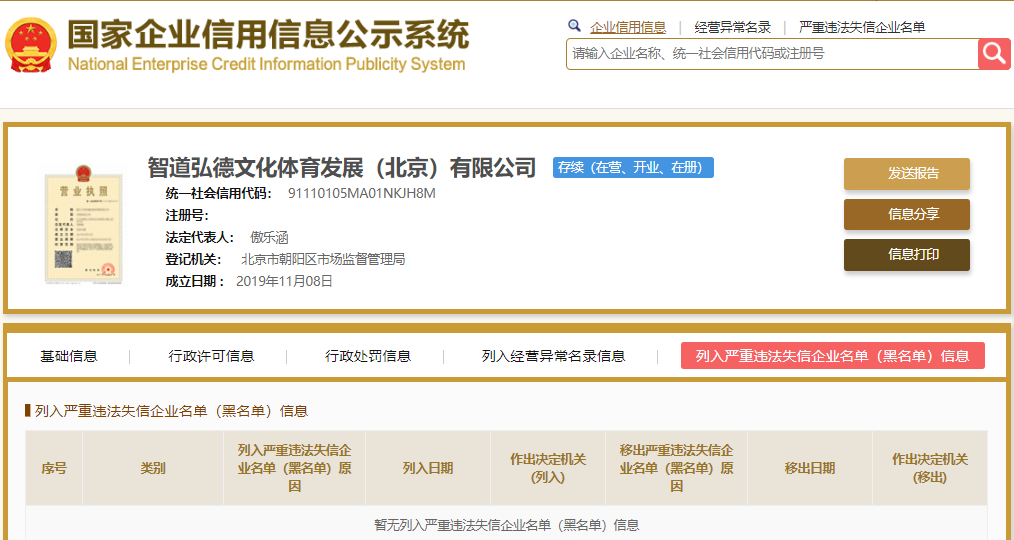Click the 注册号 label

point(187,215)
